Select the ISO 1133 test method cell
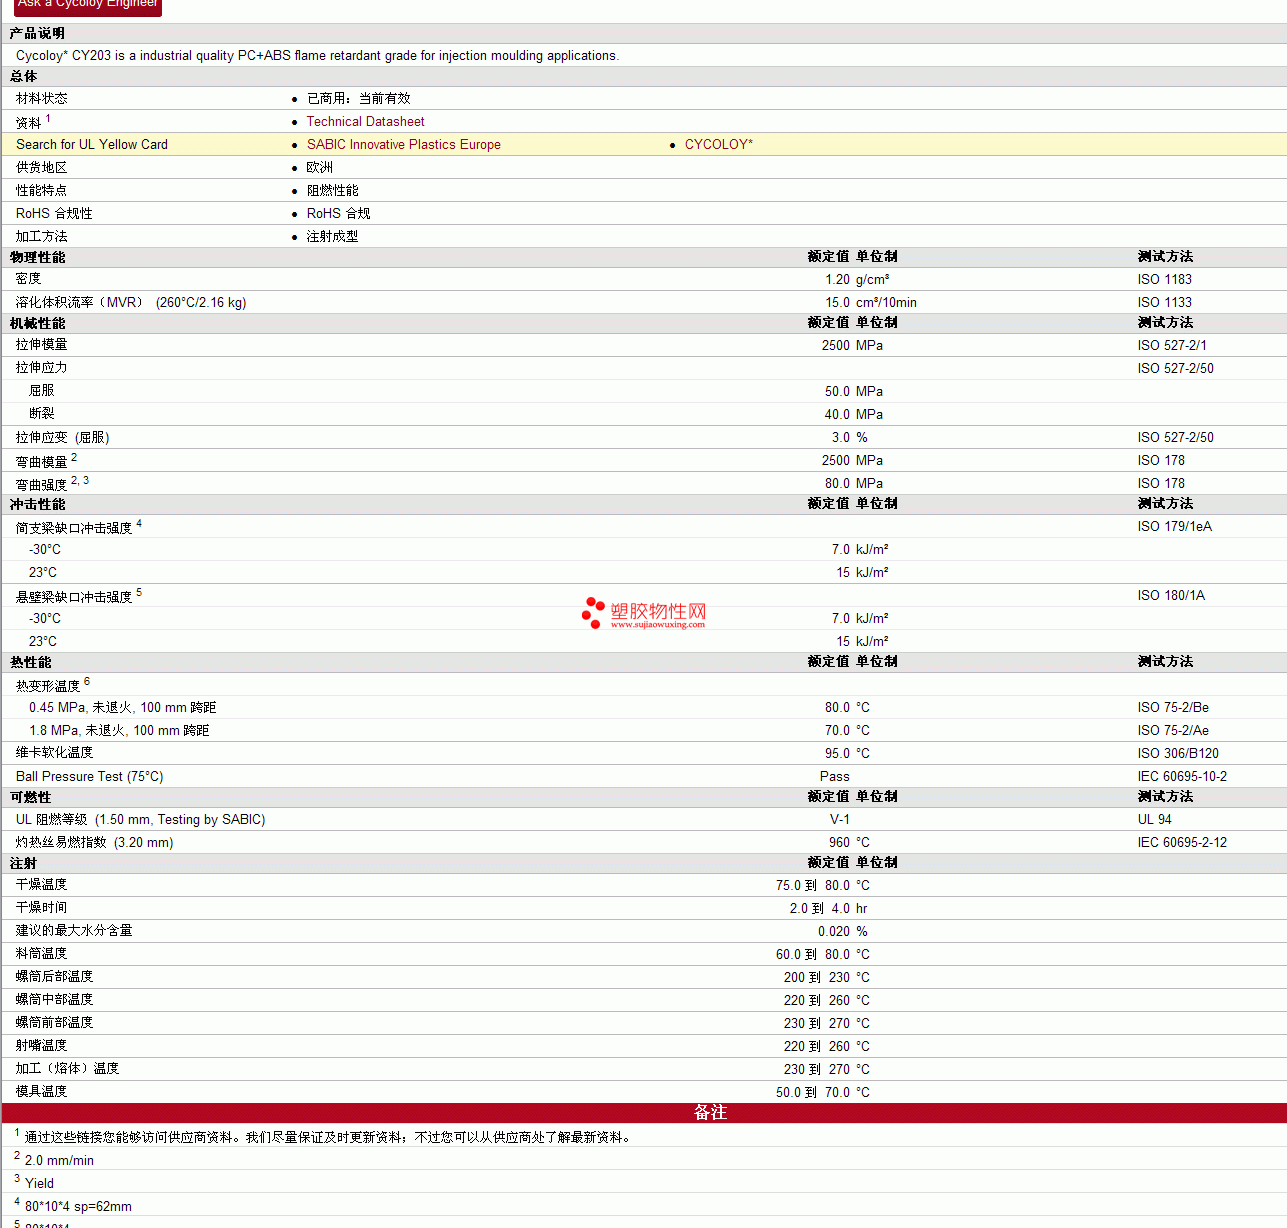 coord(1164,302)
